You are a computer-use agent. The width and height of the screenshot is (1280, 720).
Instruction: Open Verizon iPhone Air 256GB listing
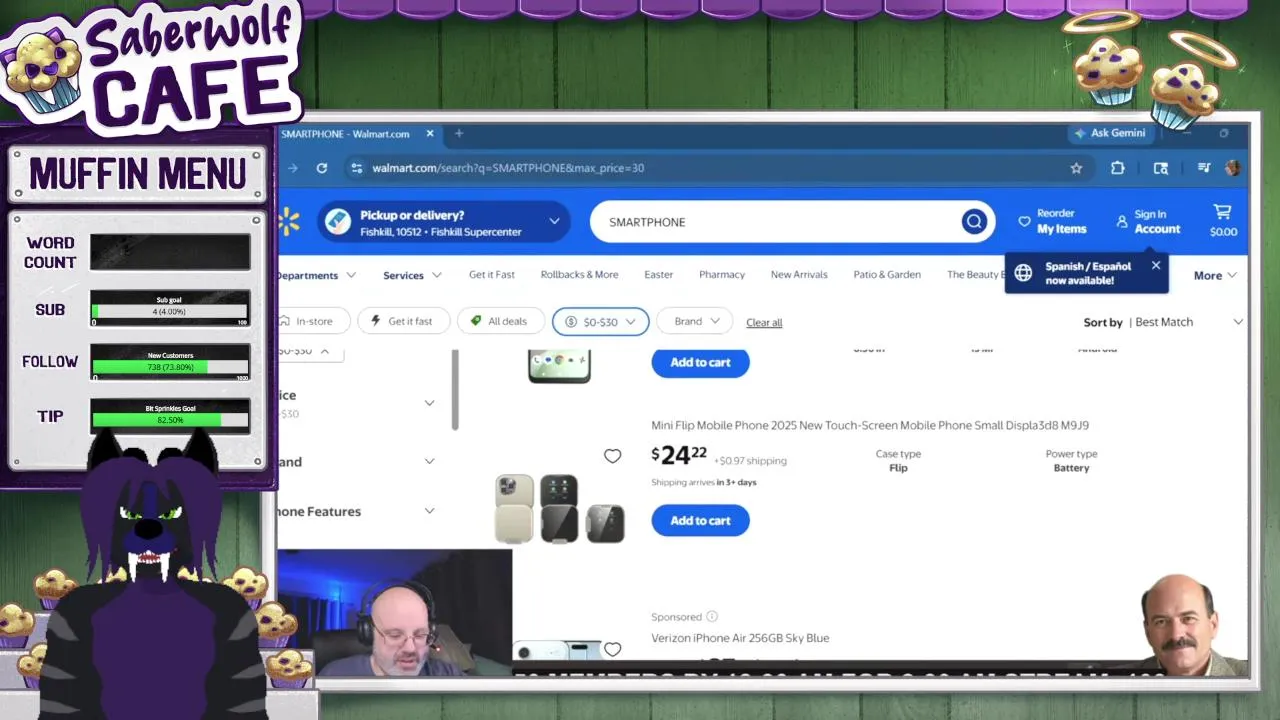(740, 638)
